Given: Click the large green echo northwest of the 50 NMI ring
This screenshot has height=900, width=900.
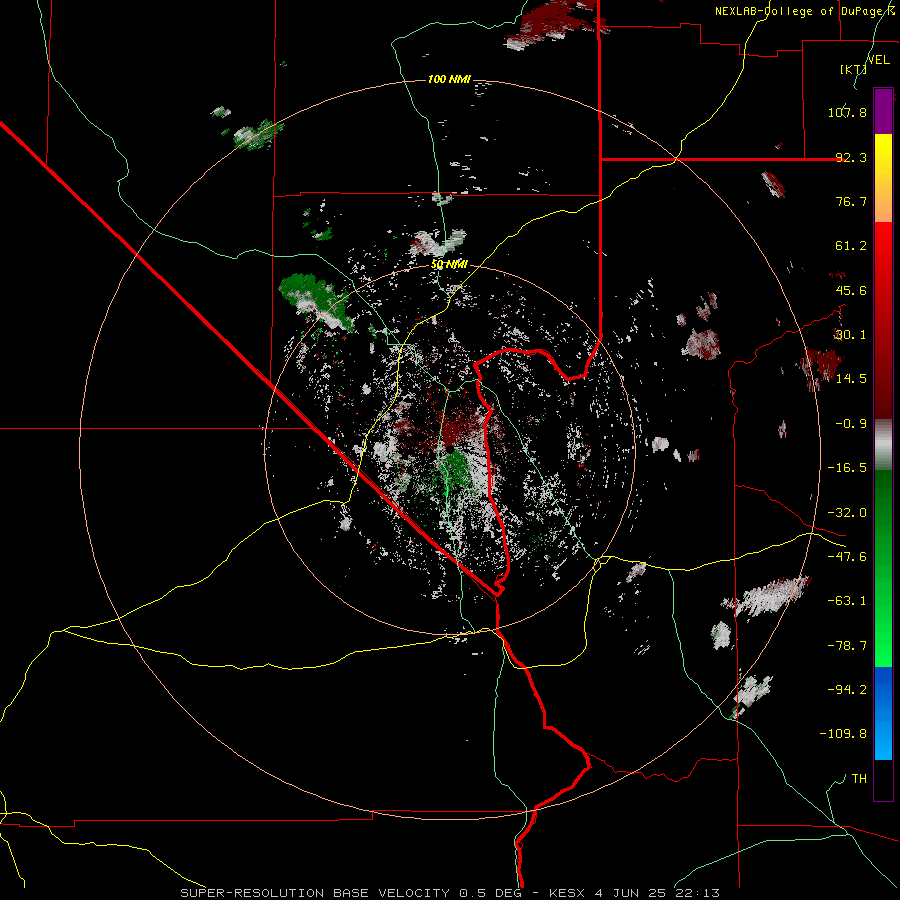Looking at the screenshot, I should coord(316,300).
